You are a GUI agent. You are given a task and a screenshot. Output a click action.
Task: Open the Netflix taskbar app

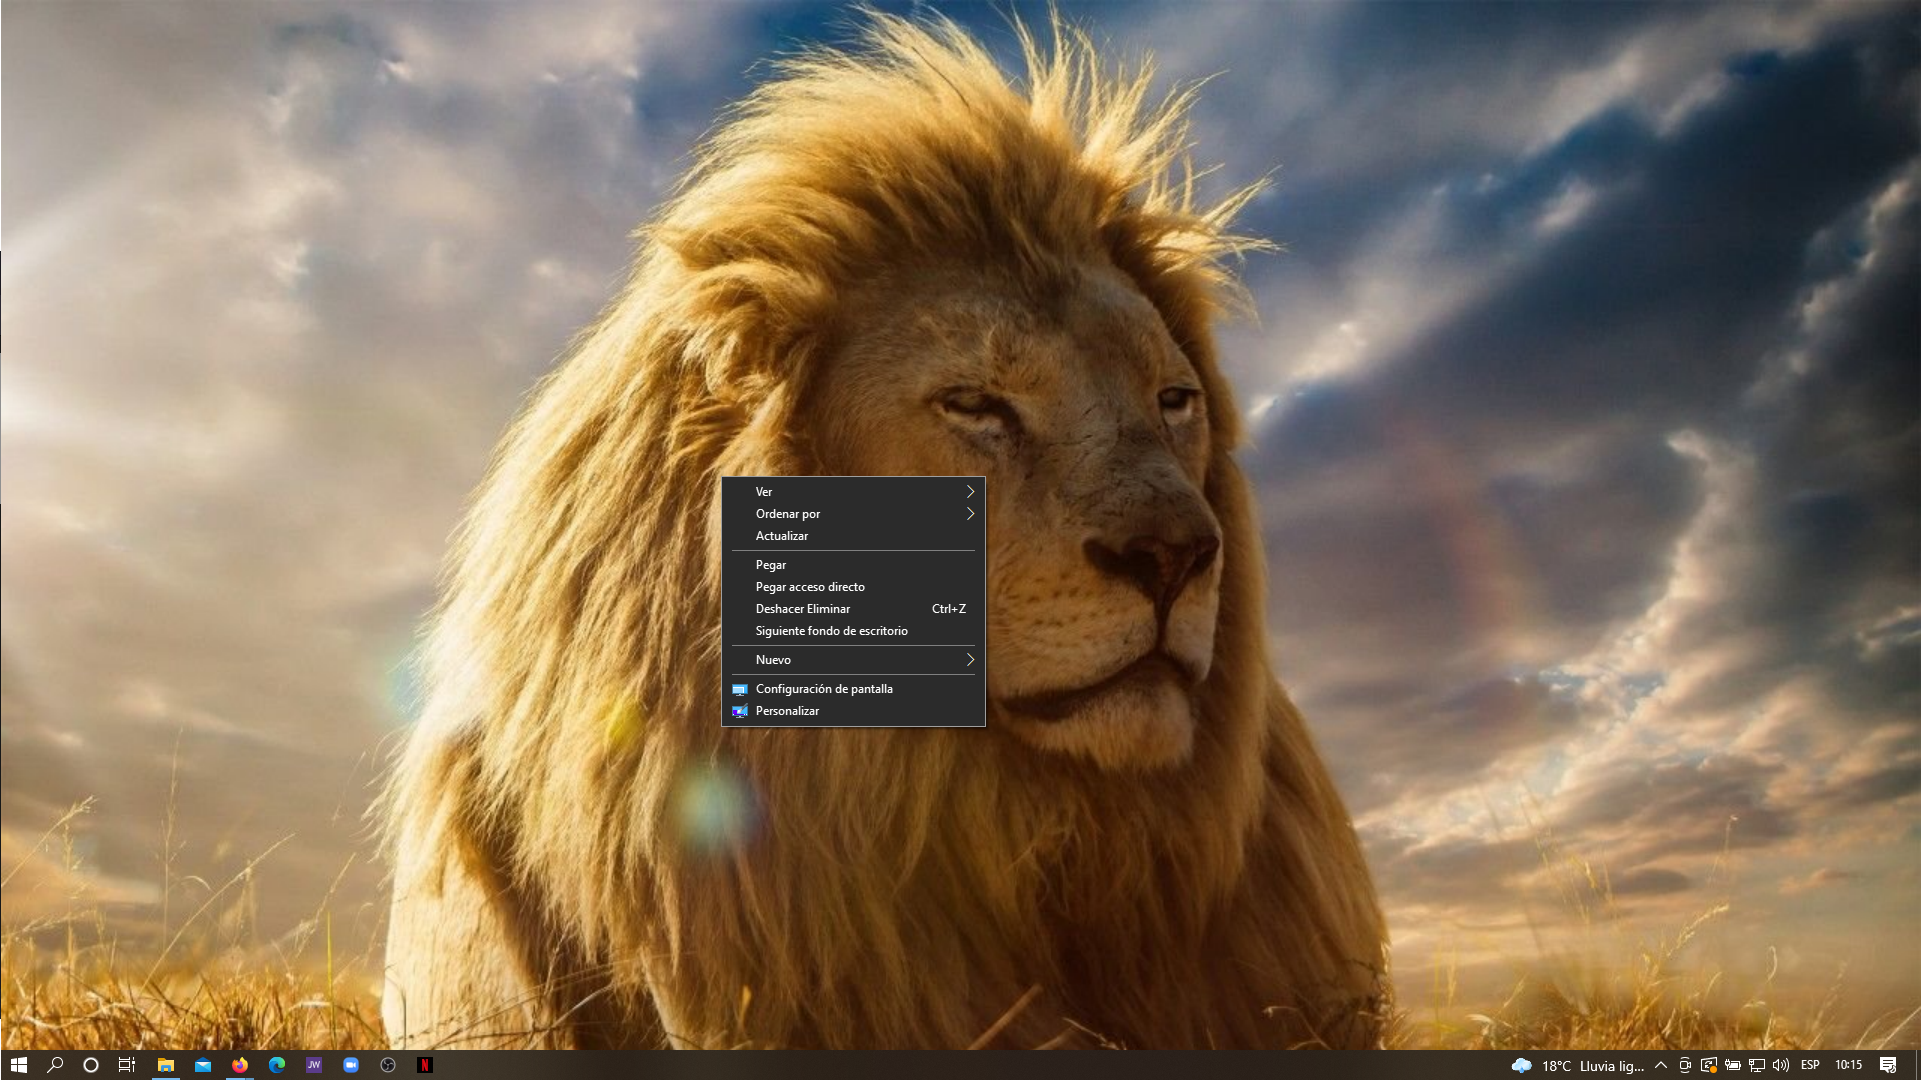(x=425, y=1065)
